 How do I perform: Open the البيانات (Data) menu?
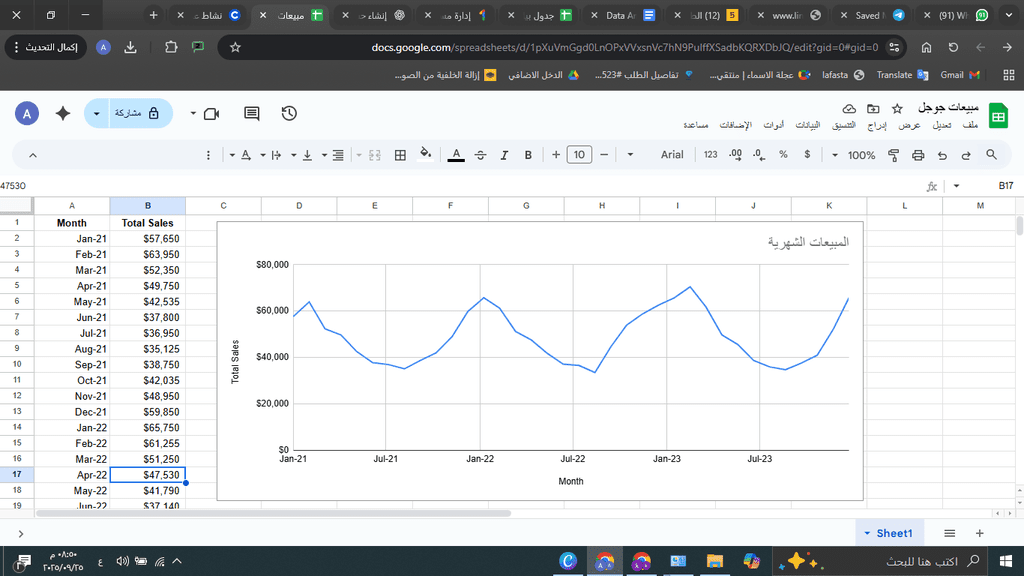807,125
